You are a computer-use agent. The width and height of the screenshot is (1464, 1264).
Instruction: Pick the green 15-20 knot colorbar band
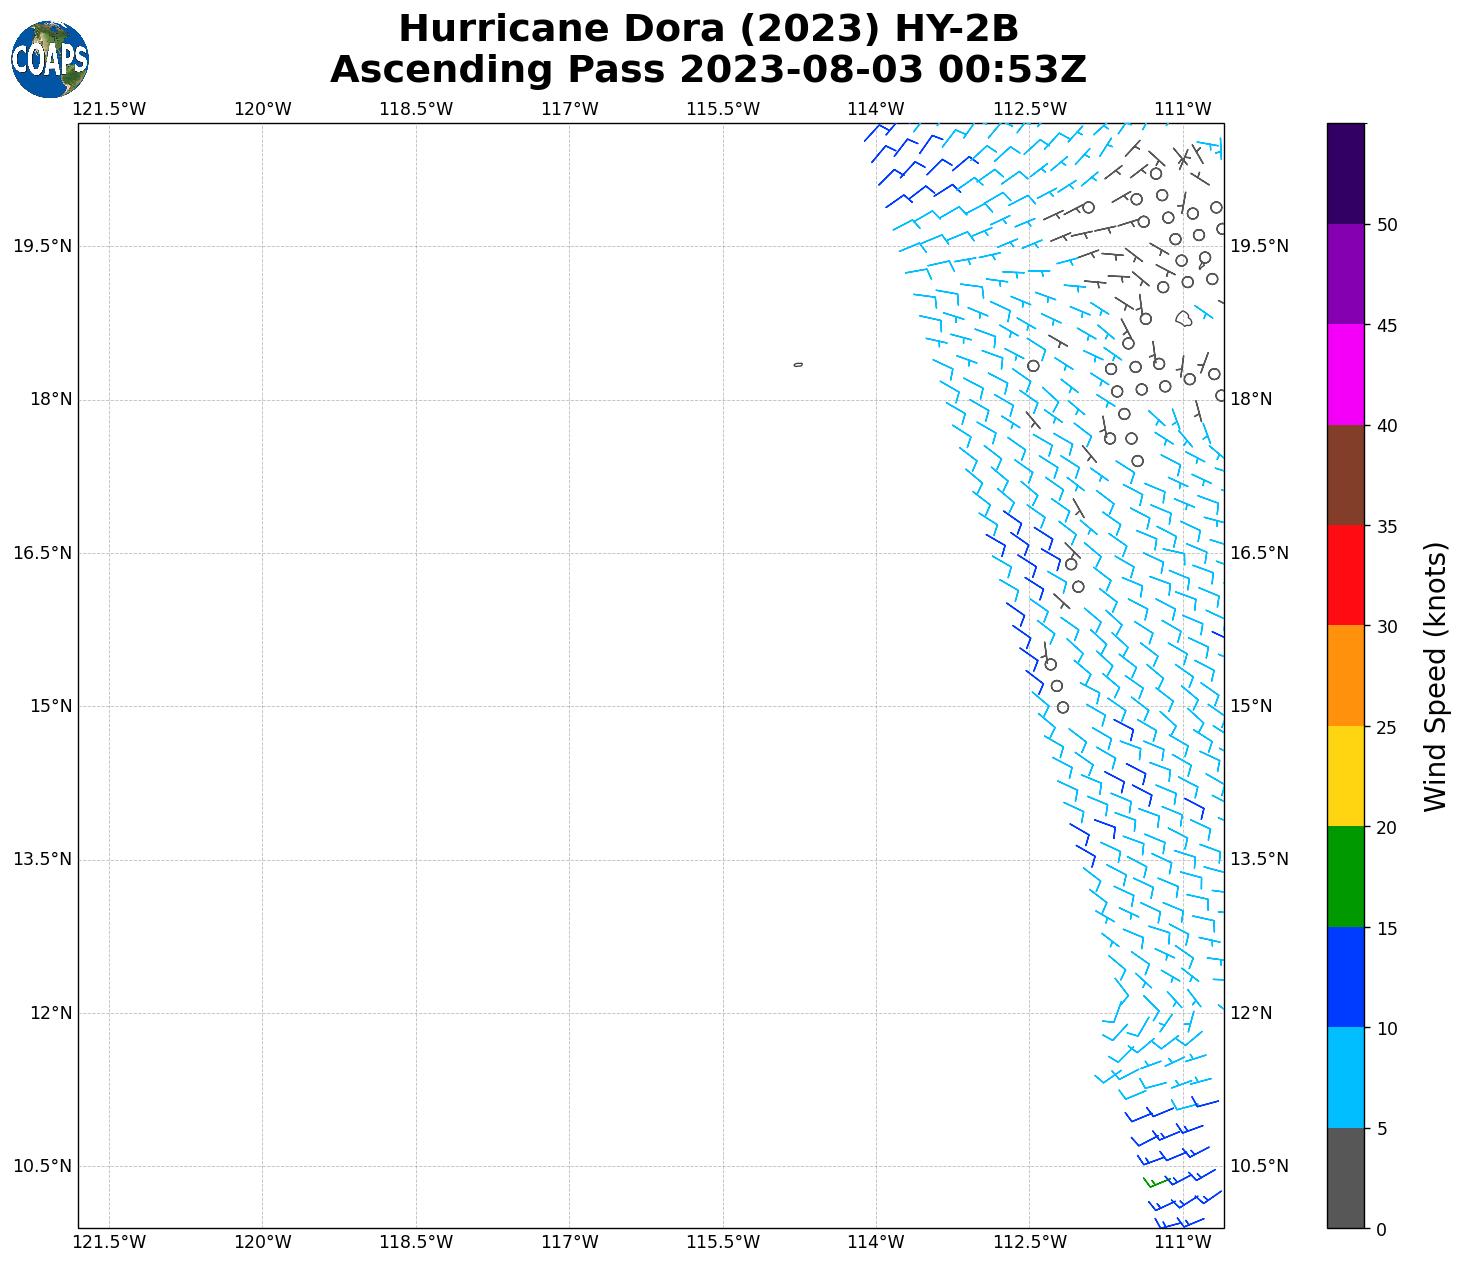point(1345,877)
